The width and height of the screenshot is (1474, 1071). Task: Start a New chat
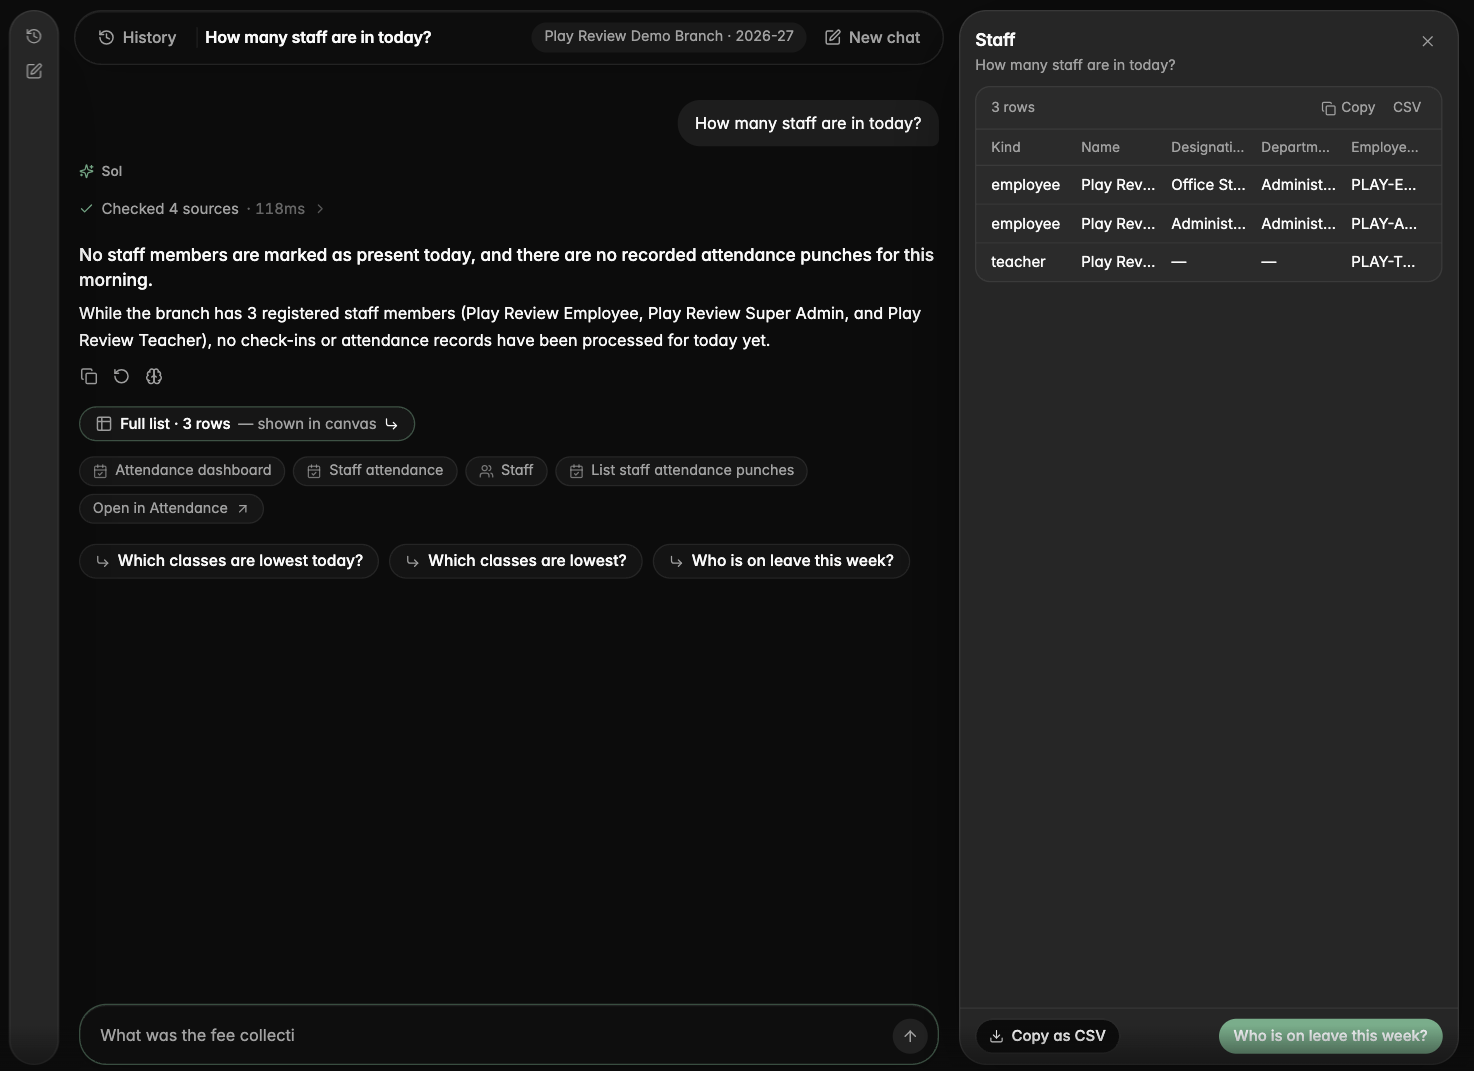click(872, 37)
